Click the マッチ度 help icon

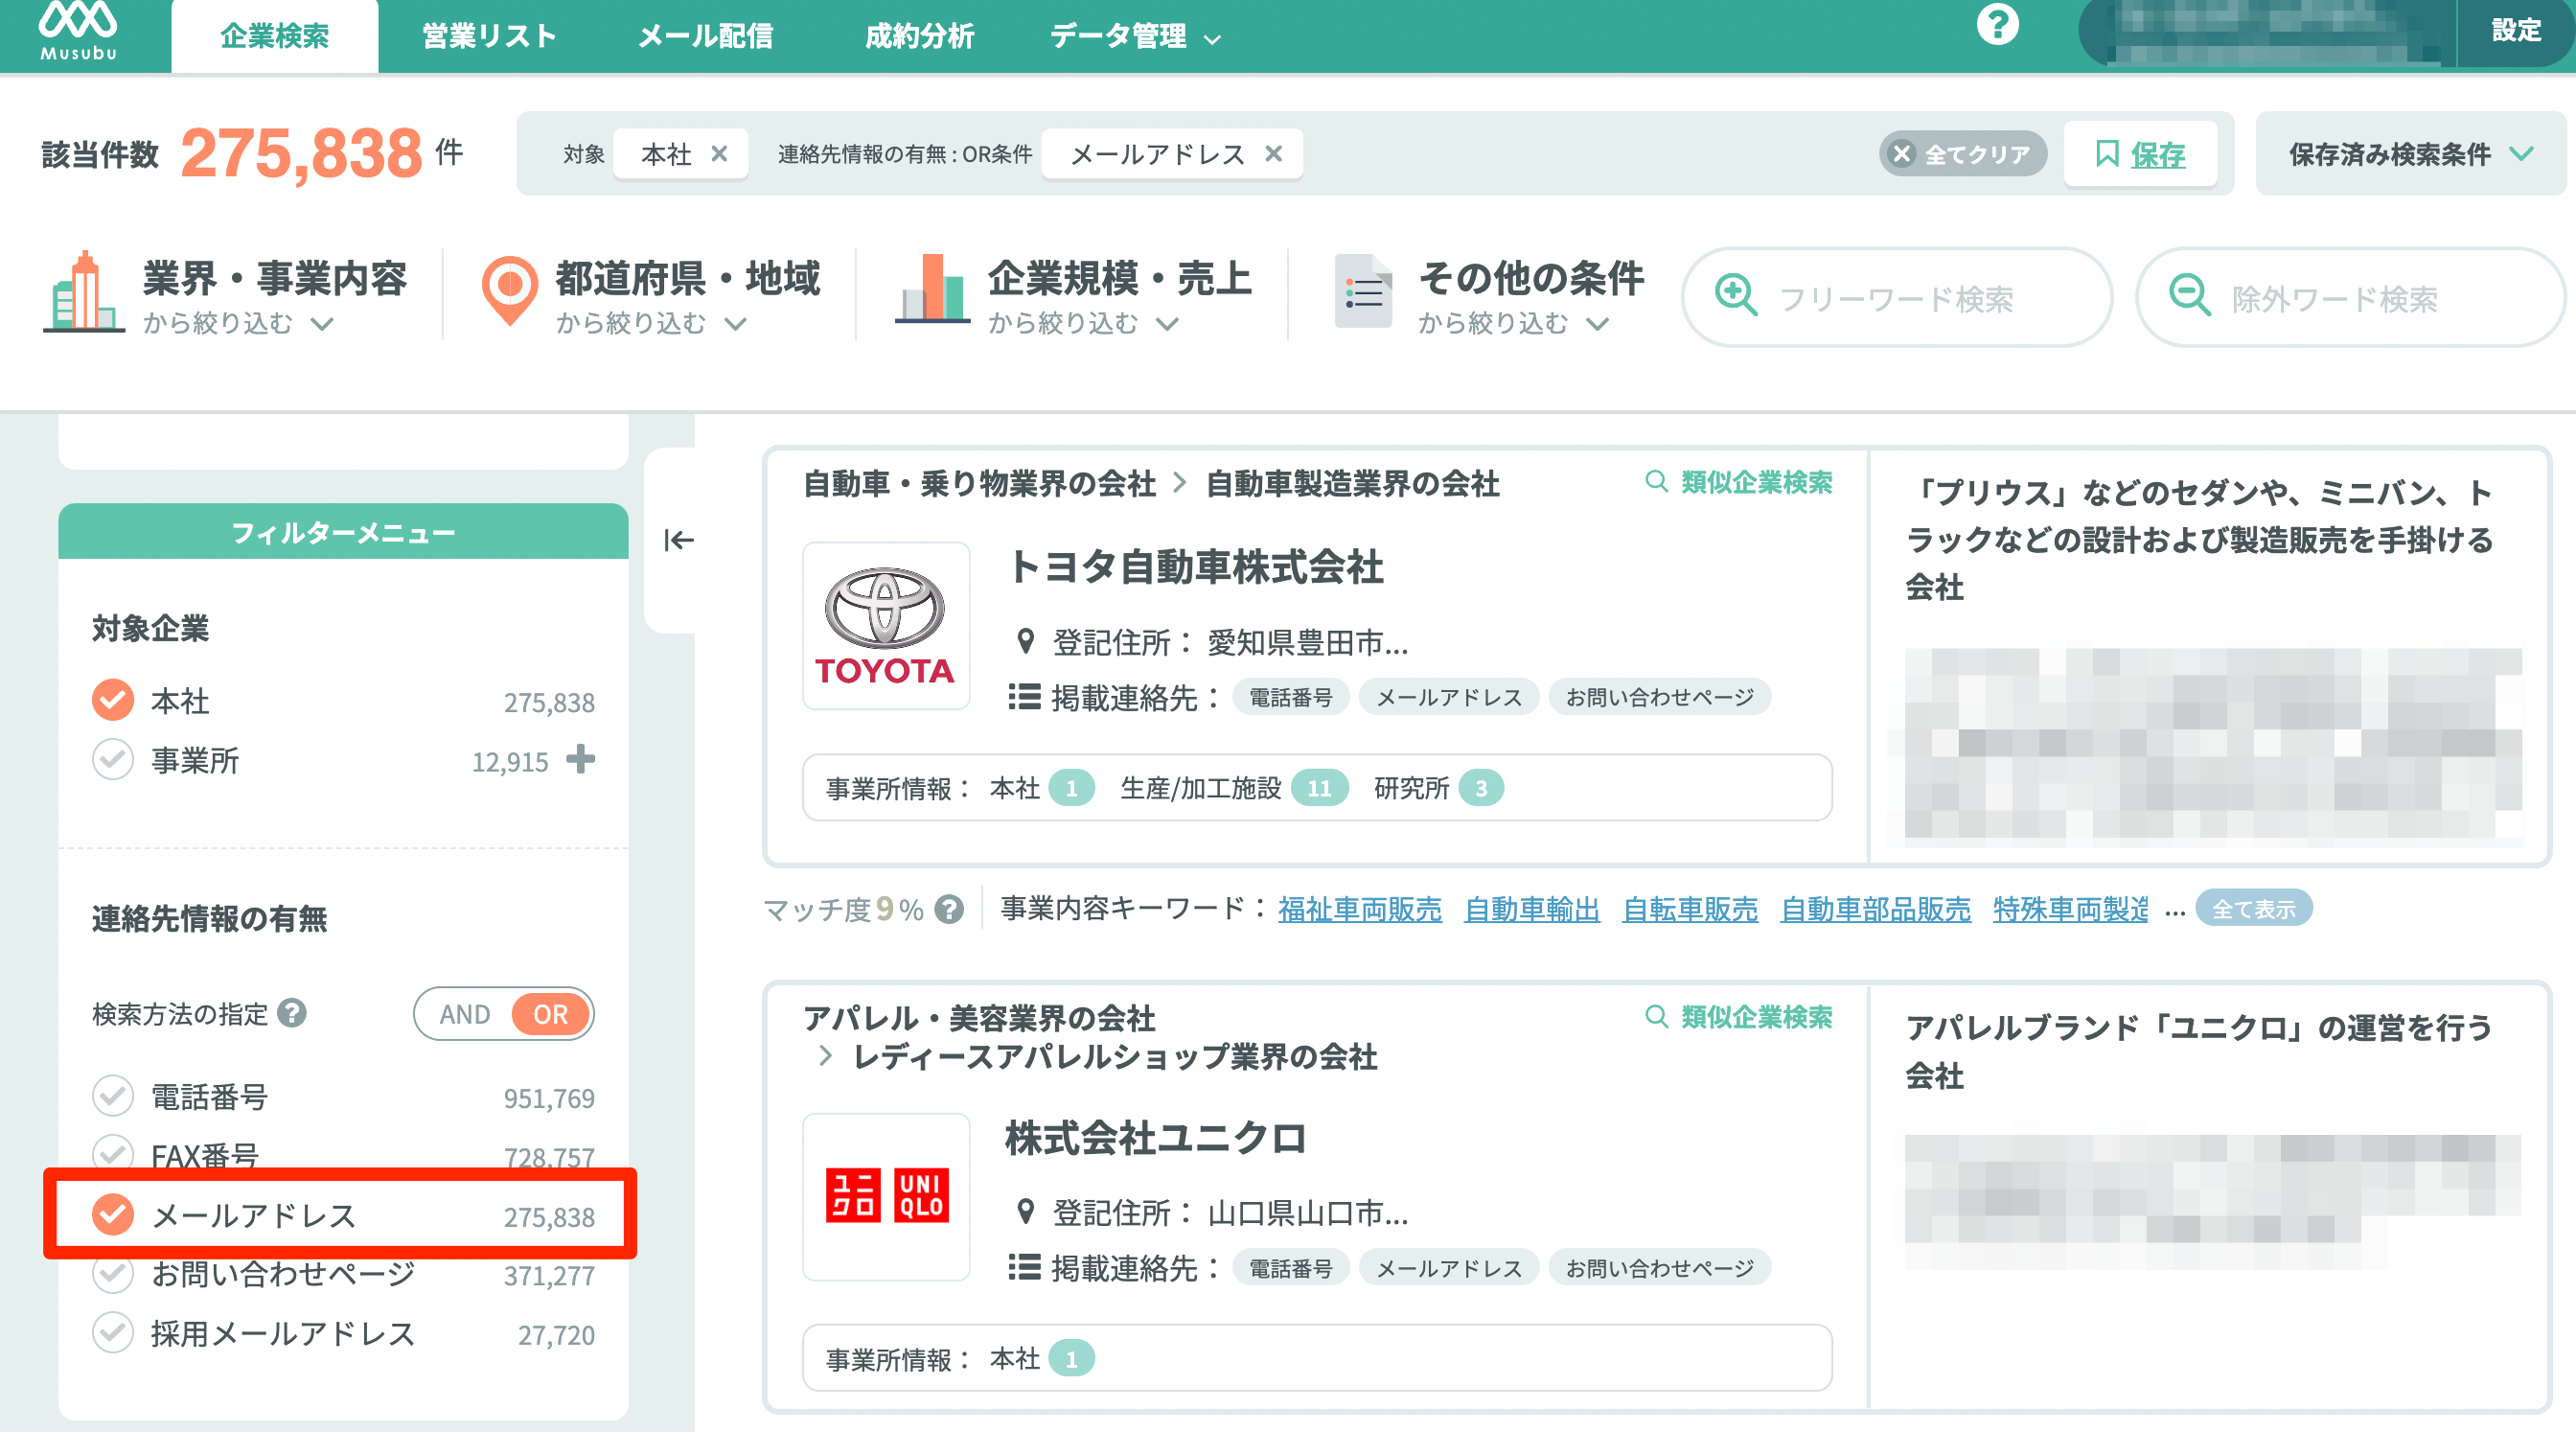(949, 909)
